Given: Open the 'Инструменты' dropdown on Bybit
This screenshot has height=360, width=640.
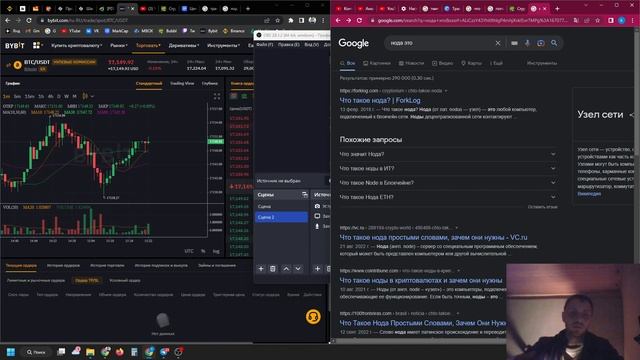Looking at the screenshot, I should [x=223, y=46].
